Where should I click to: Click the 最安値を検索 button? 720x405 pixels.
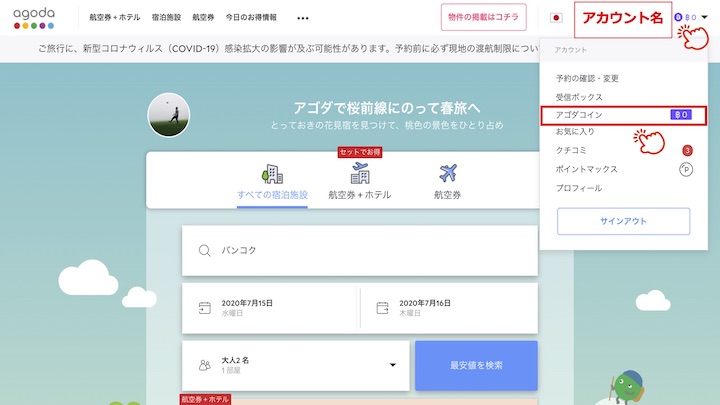(x=476, y=366)
